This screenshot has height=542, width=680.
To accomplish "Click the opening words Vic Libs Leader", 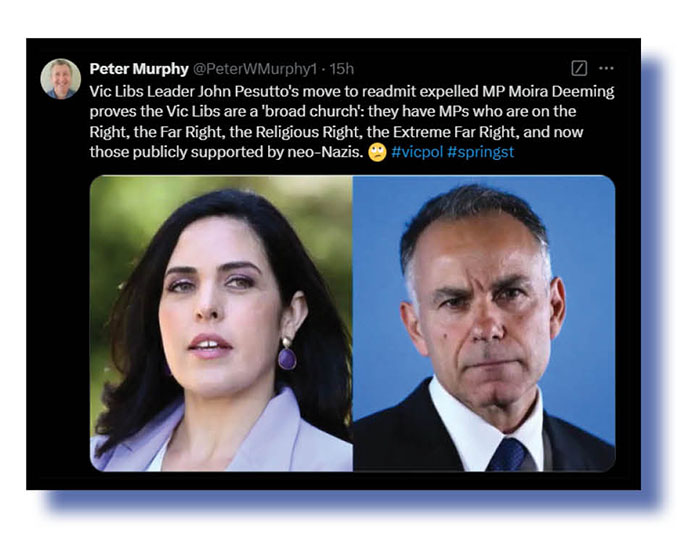I will (142, 91).
